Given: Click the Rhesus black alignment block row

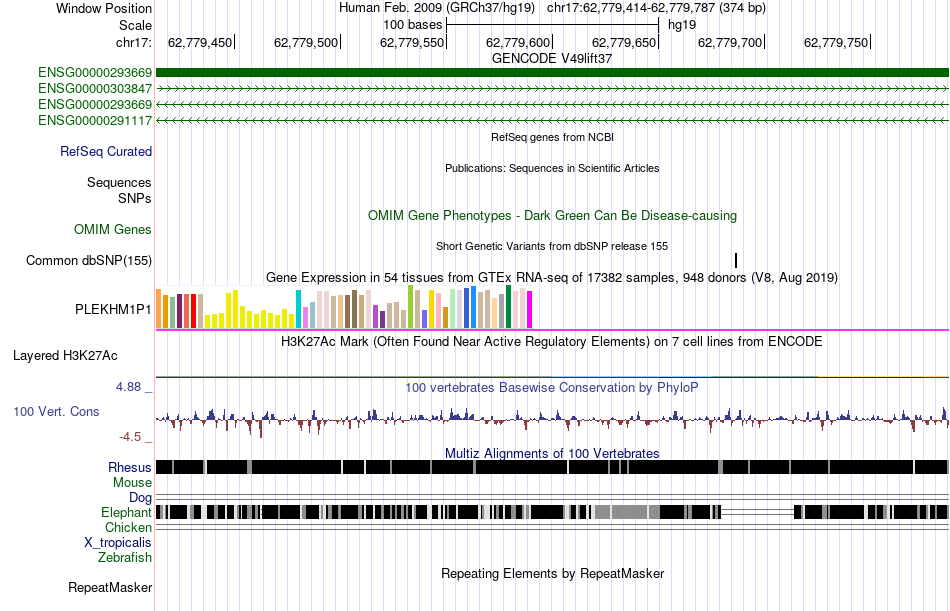Looking at the screenshot, I should tap(552, 467).
